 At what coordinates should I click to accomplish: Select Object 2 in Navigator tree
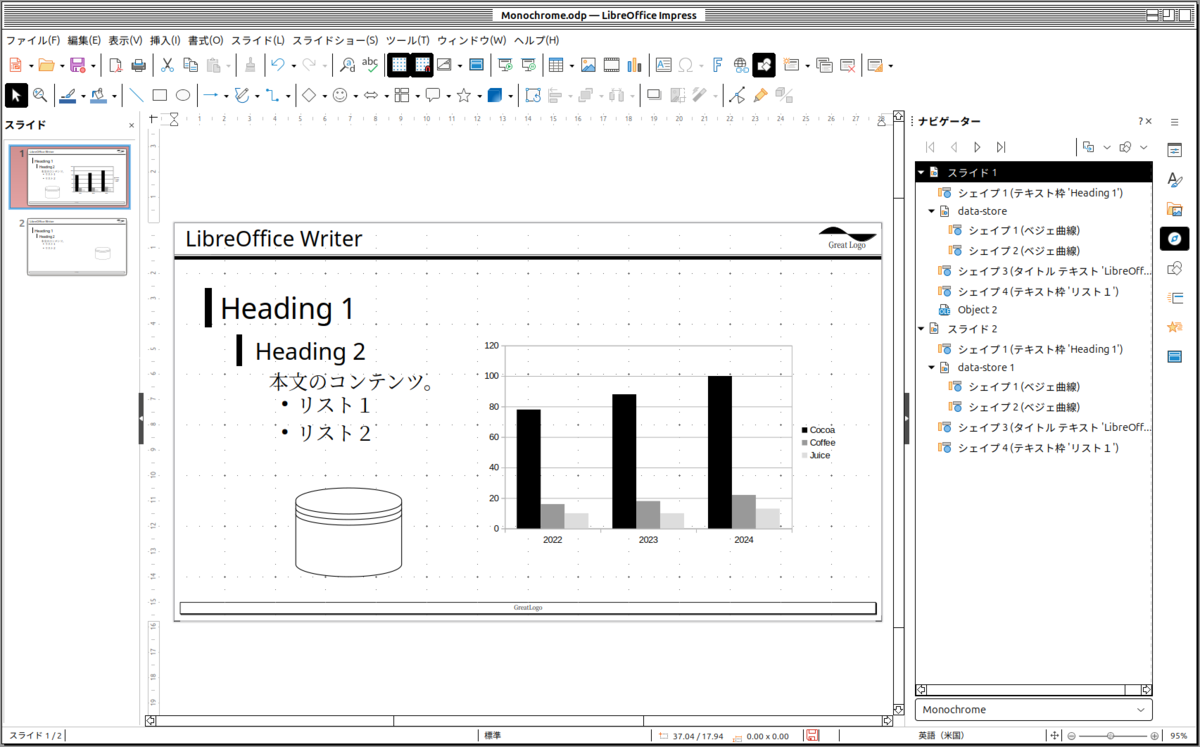(977, 310)
